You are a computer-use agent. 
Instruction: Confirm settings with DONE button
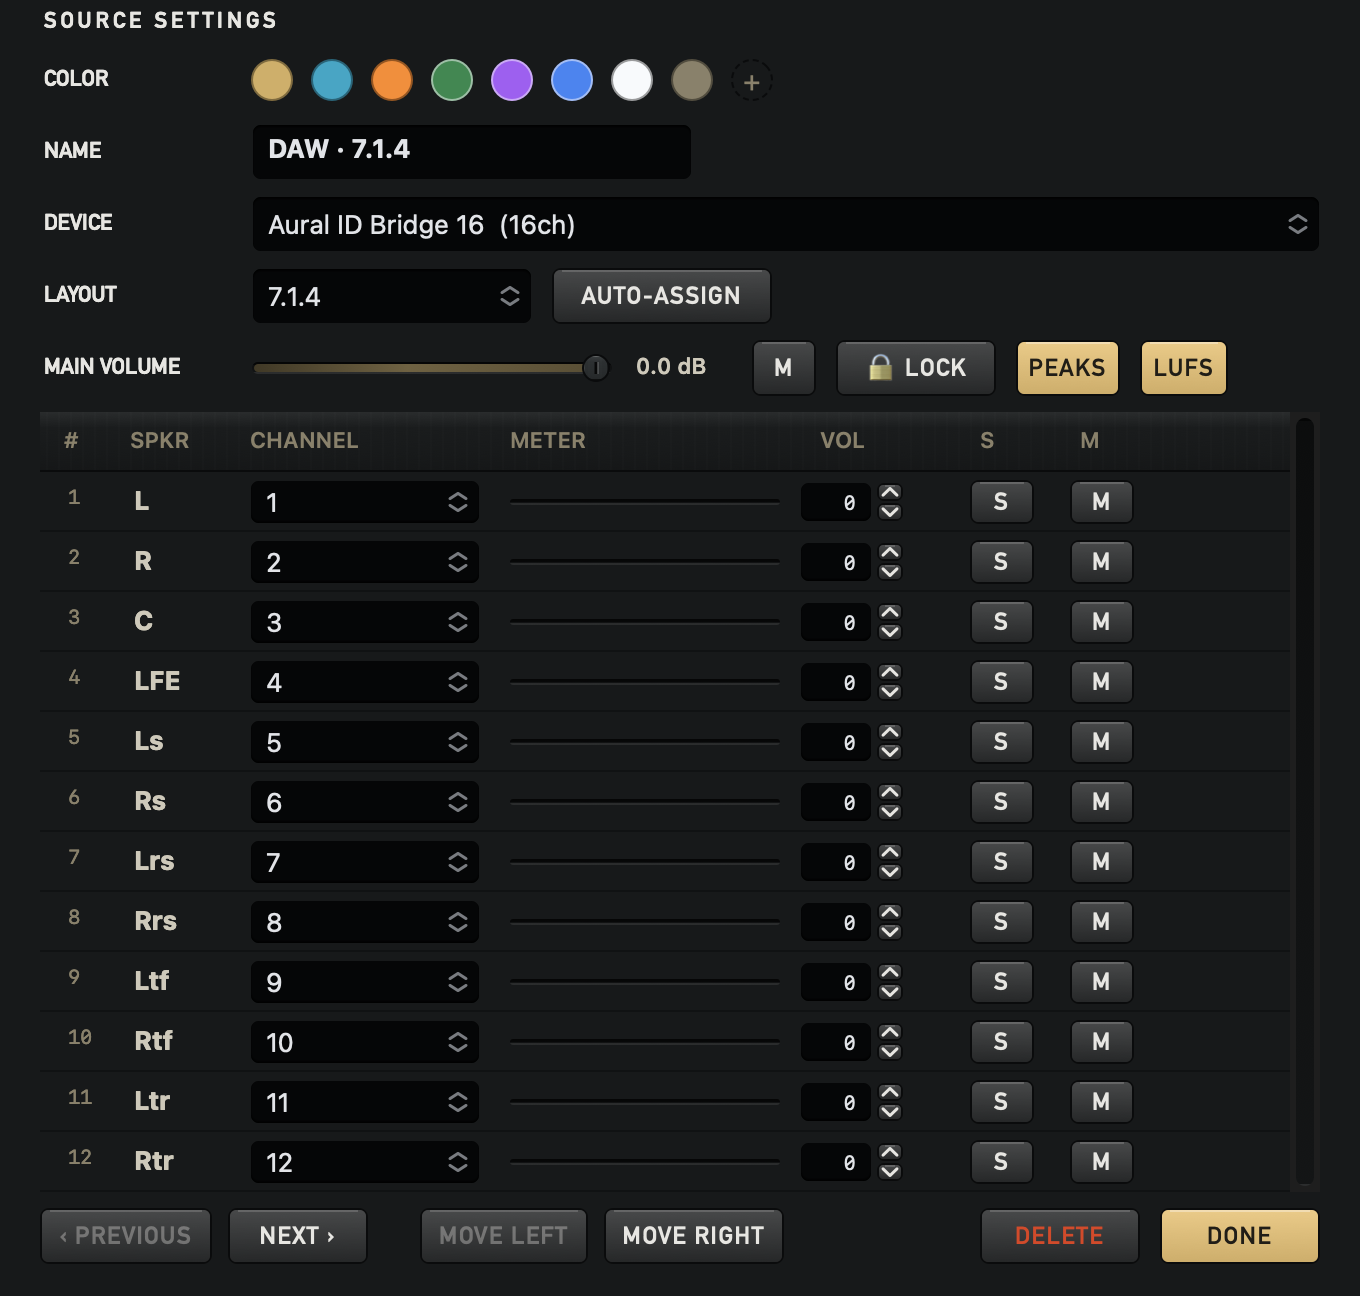(x=1239, y=1236)
